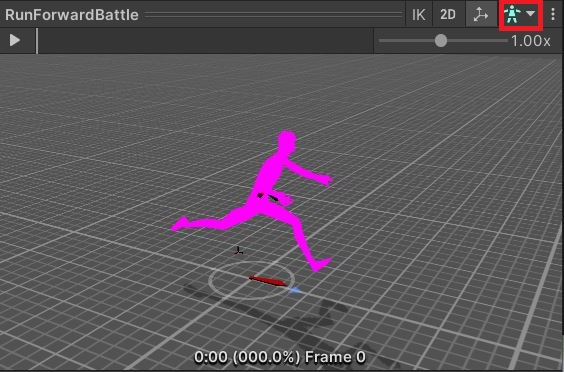Click the cyan avatar preview model icon
The height and width of the screenshot is (372, 564).
[x=512, y=15]
